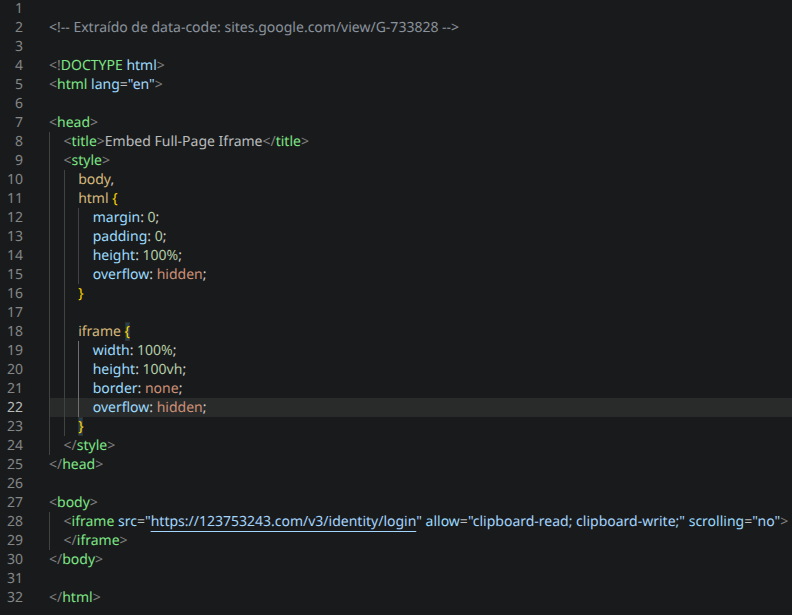
Task: Click the margin: 0; declaration
Action: 126,217
